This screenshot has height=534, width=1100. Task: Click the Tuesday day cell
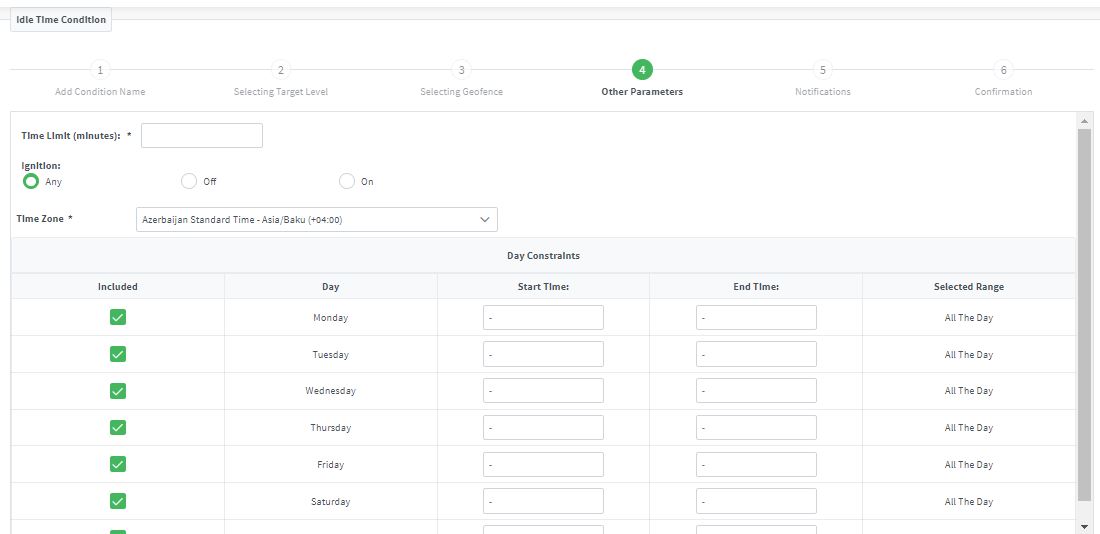pyautogui.click(x=330, y=354)
